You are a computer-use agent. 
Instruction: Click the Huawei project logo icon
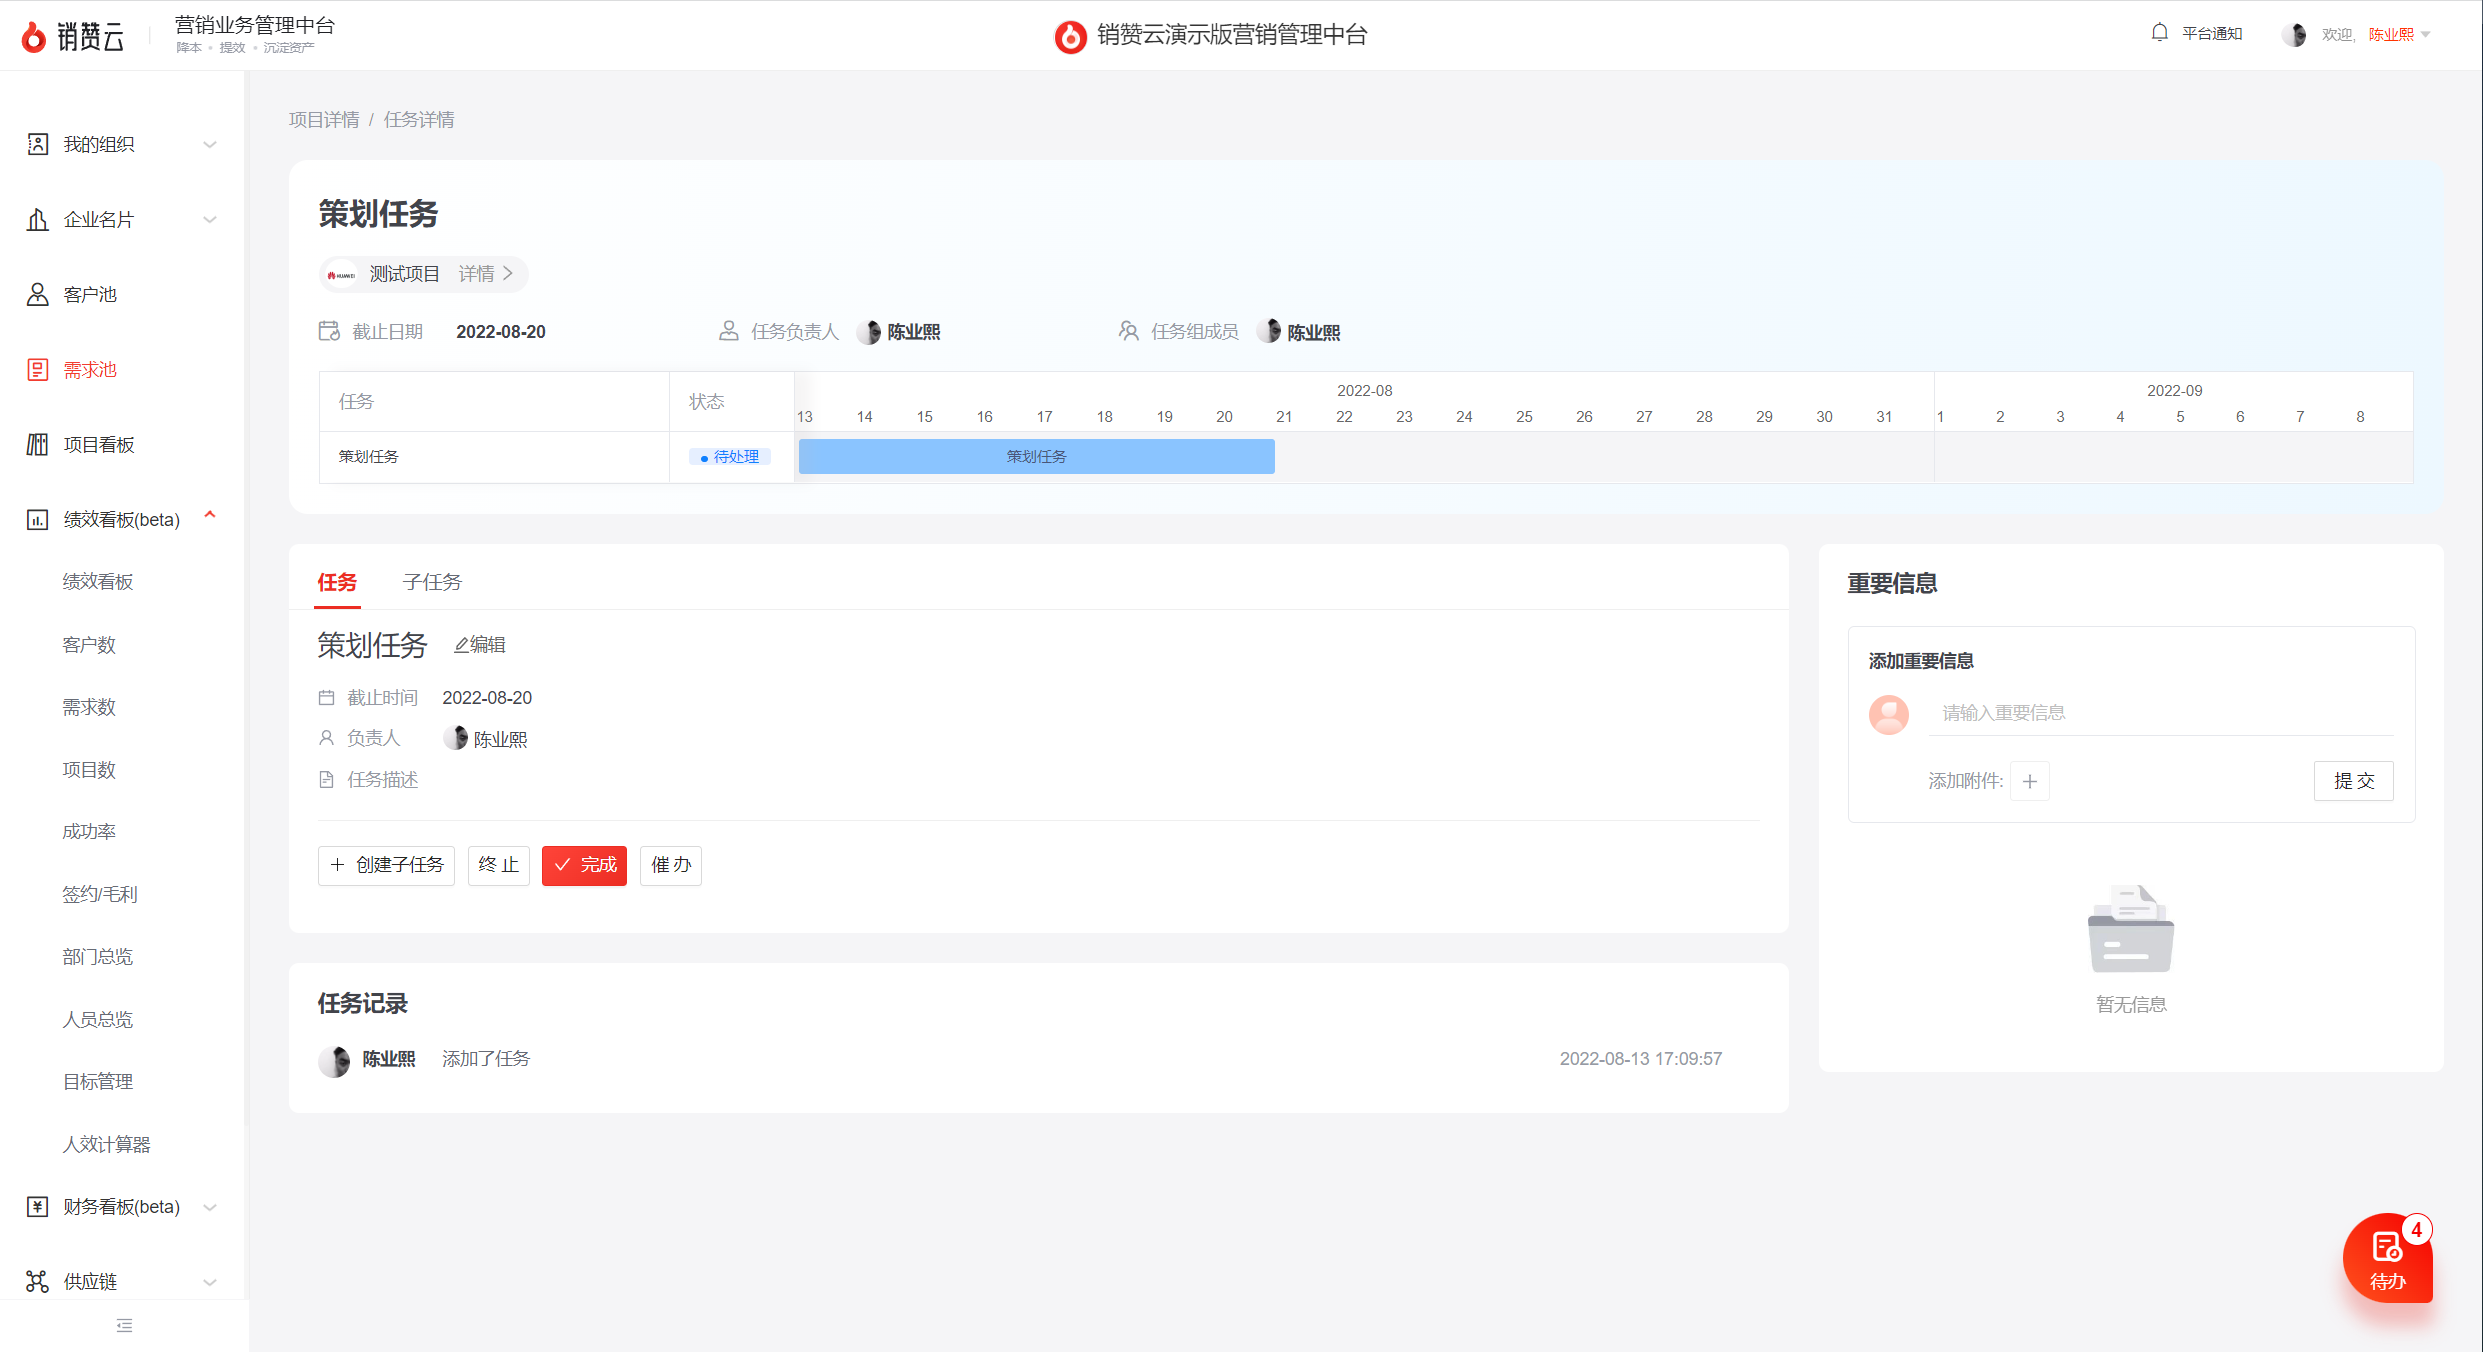[x=342, y=274]
